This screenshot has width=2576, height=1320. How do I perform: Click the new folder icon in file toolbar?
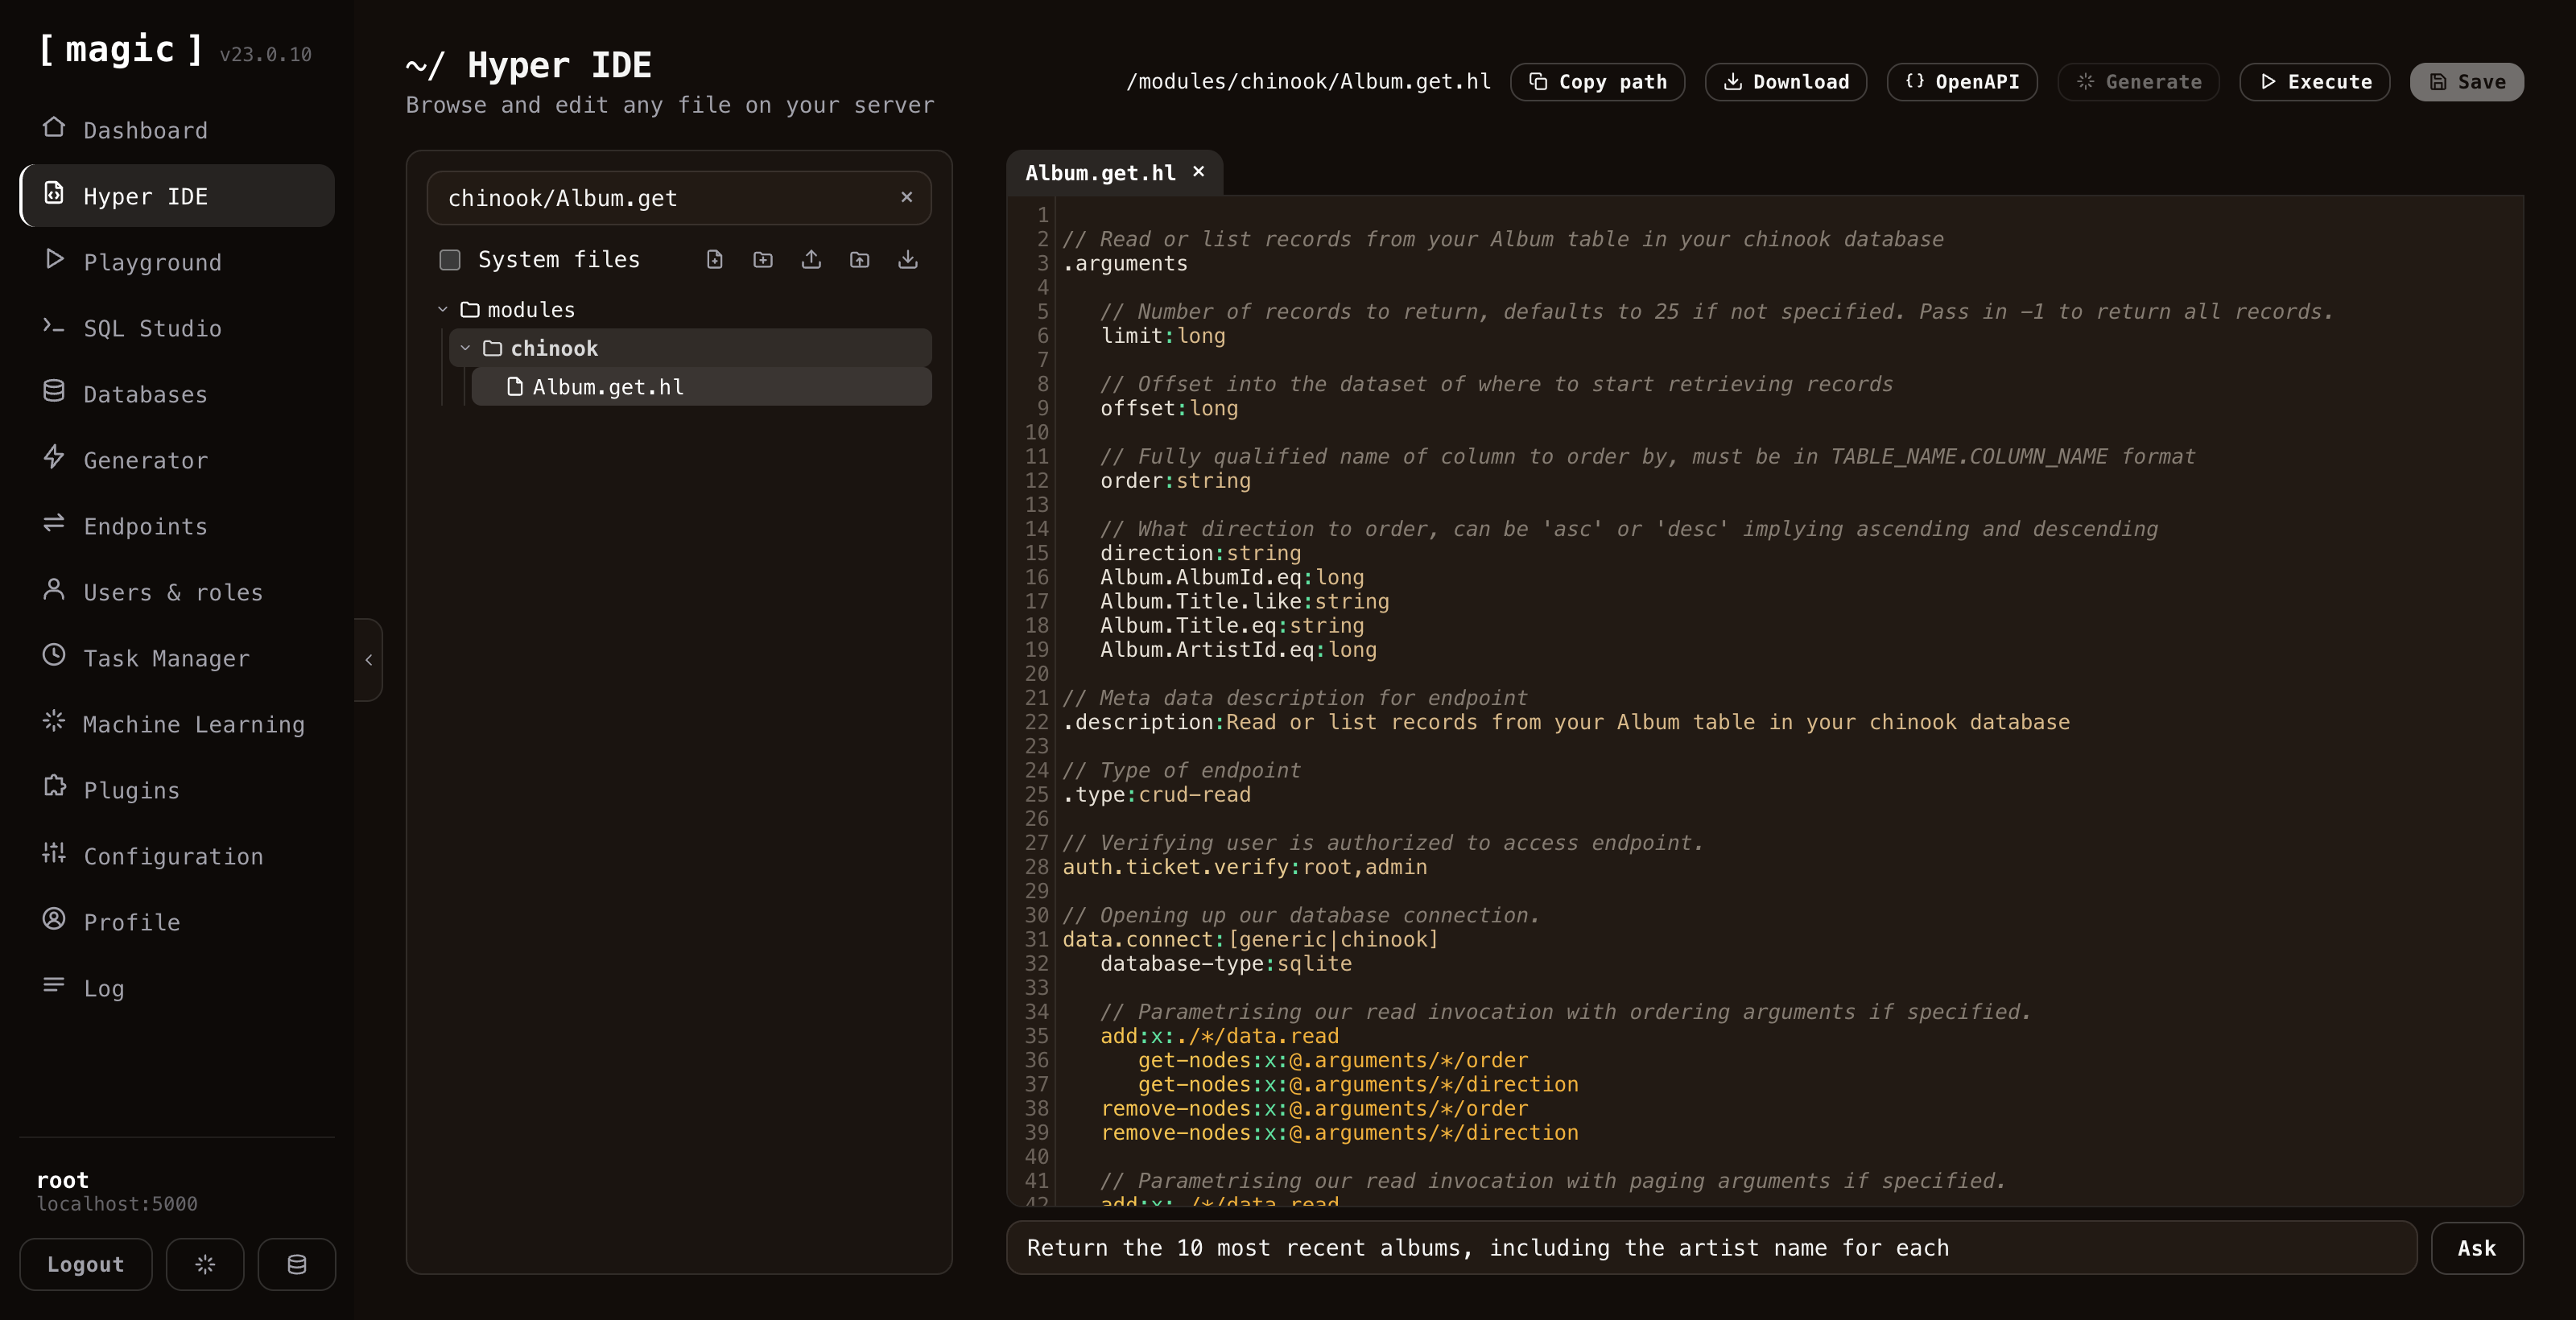coord(763,260)
